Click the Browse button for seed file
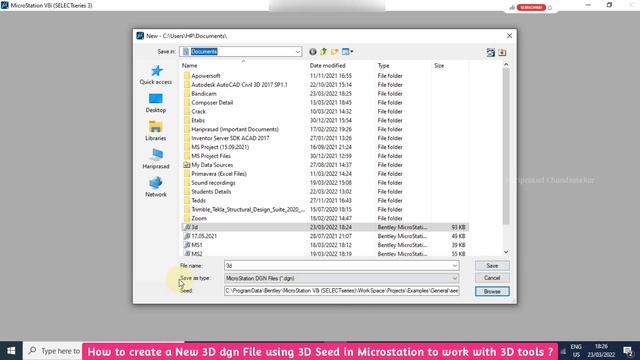The image size is (640, 360). click(492, 291)
